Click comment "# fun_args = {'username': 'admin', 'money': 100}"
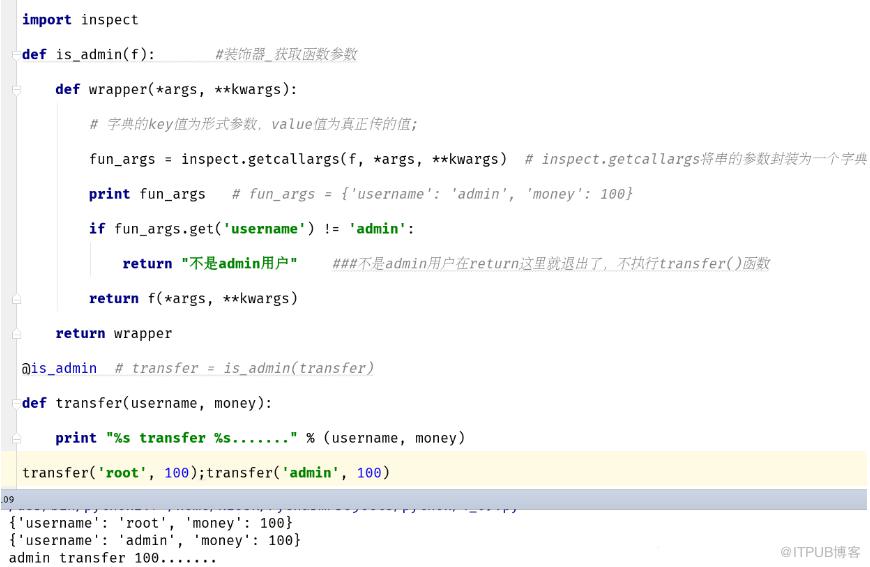The width and height of the screenshot is (870, 567). (x=432, y=194)
